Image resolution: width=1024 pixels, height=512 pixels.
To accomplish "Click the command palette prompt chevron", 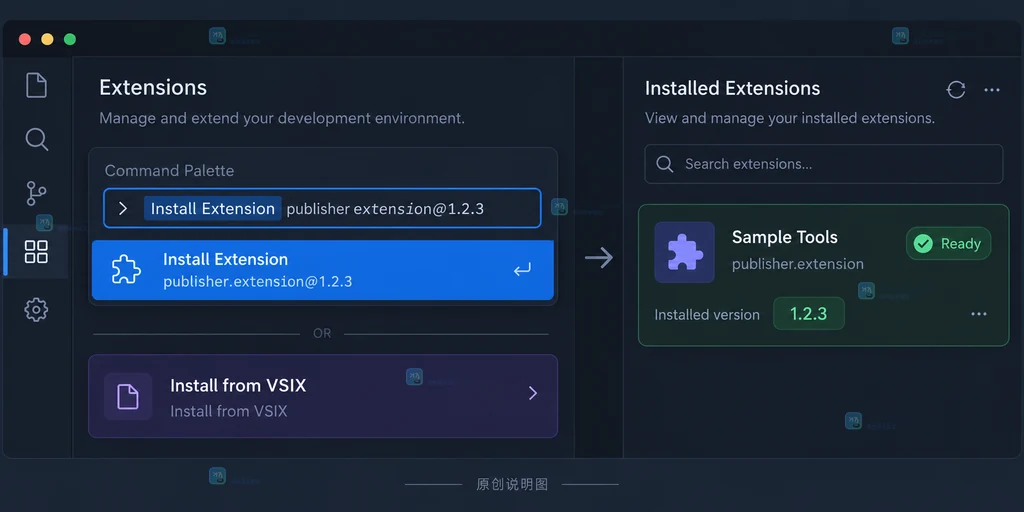I will point(123,208).
